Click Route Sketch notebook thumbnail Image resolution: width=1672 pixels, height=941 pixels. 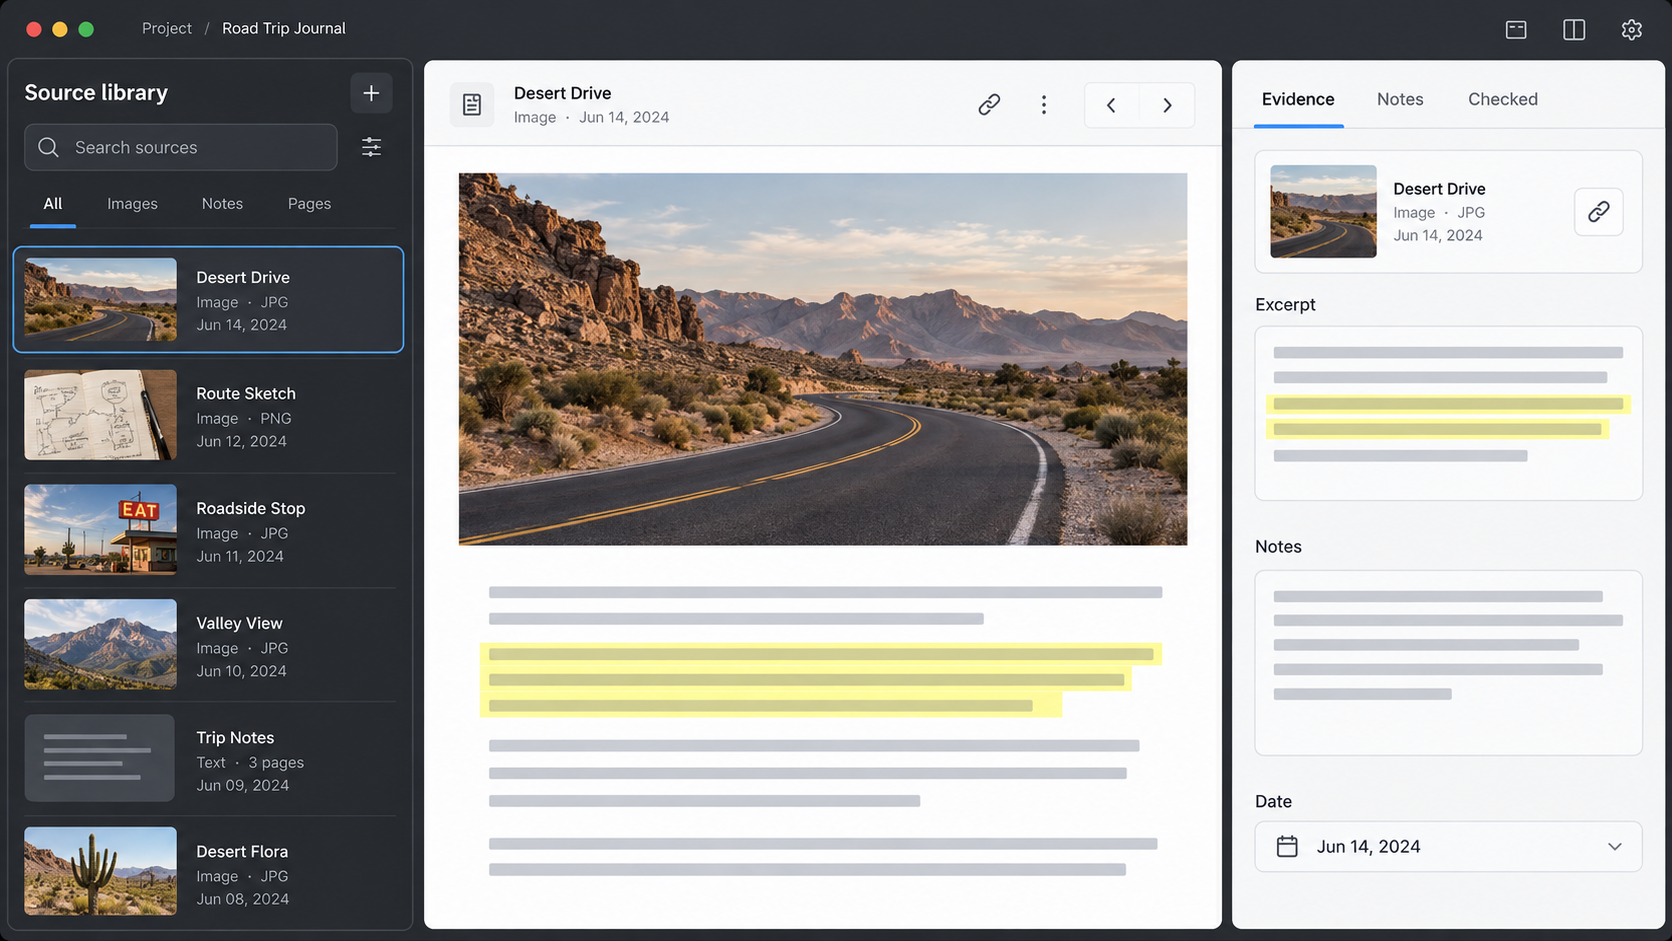pyautogui.click(x=100, y=415)
